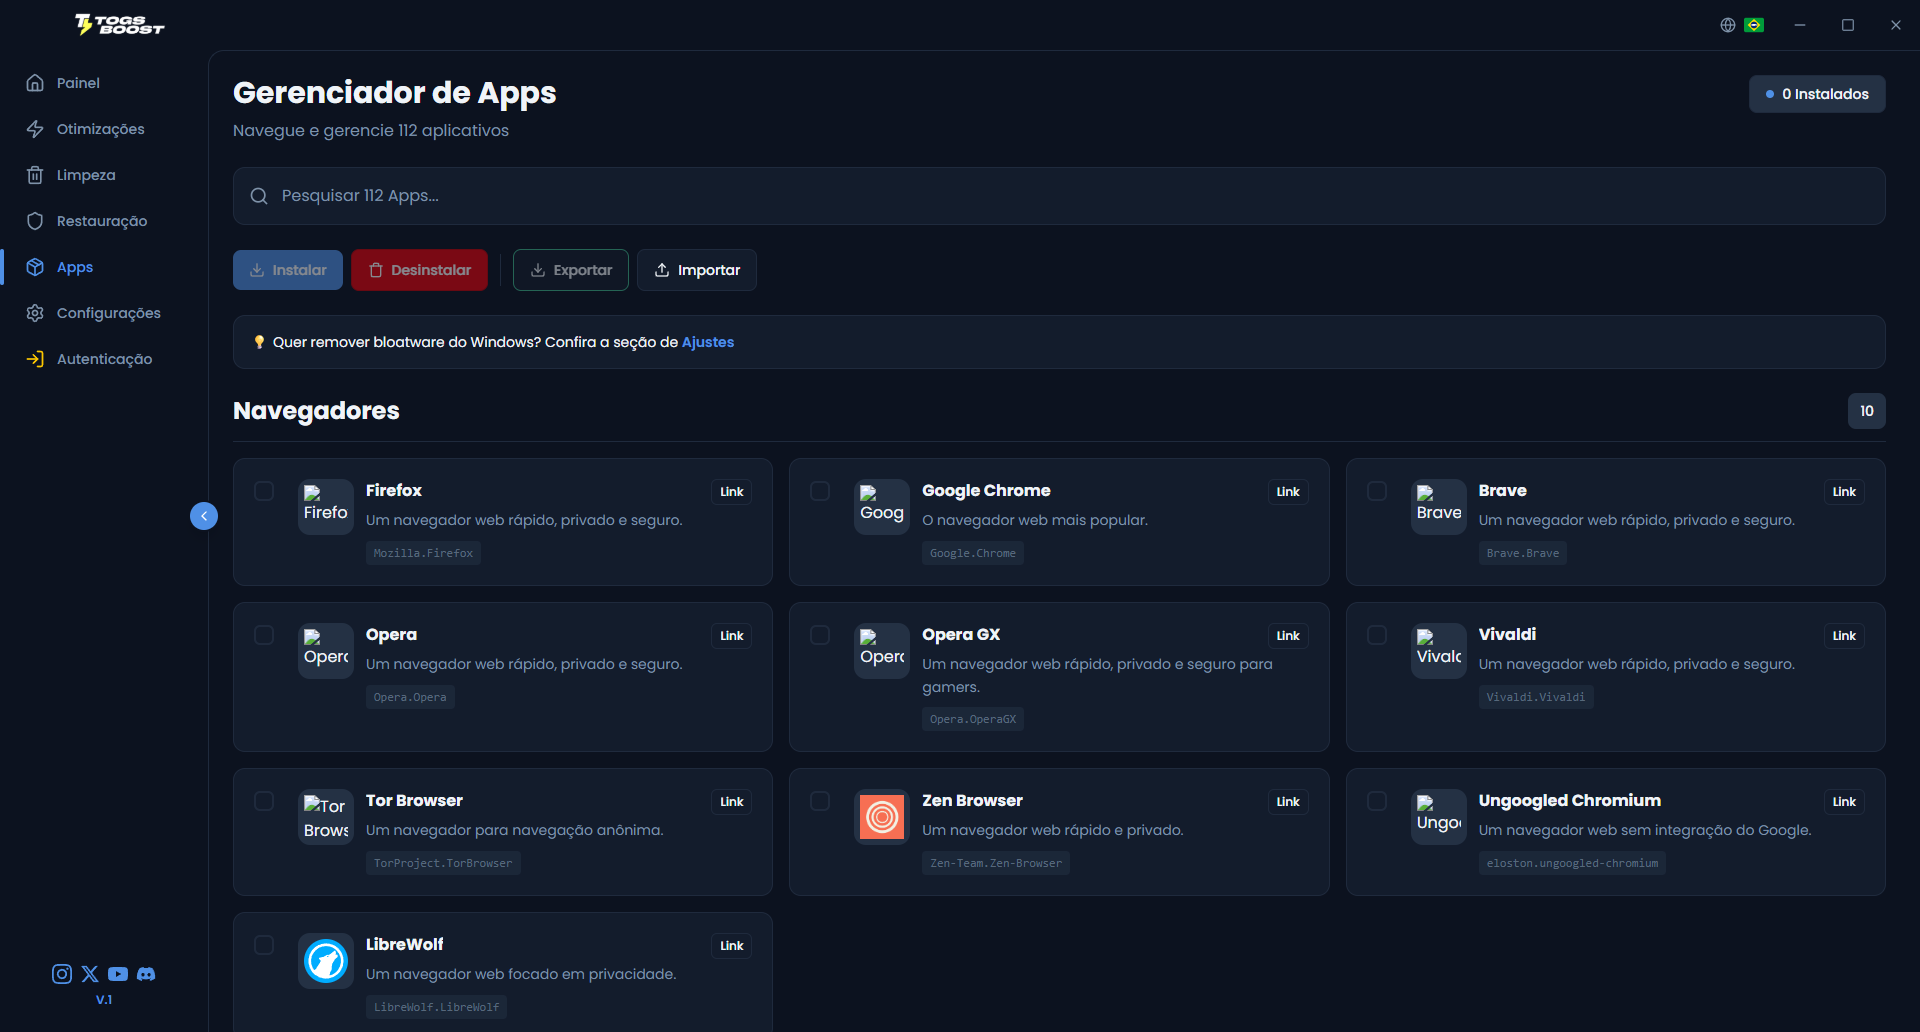The width and height of the screenshot is (1920, 1032).
Task: Open the Brave Link button
Action: point(1844,492)
